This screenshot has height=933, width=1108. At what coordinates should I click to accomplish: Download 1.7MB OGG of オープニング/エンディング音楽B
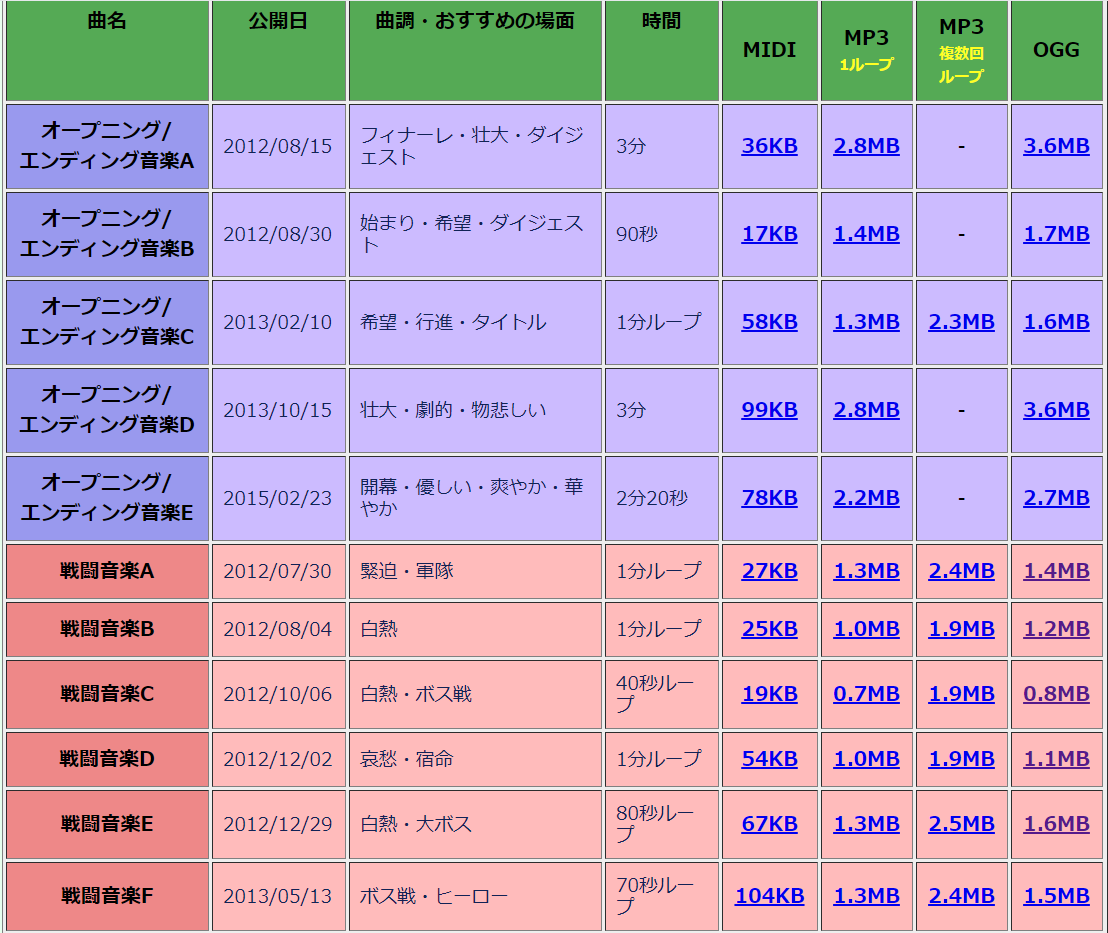click(1056, 234)
